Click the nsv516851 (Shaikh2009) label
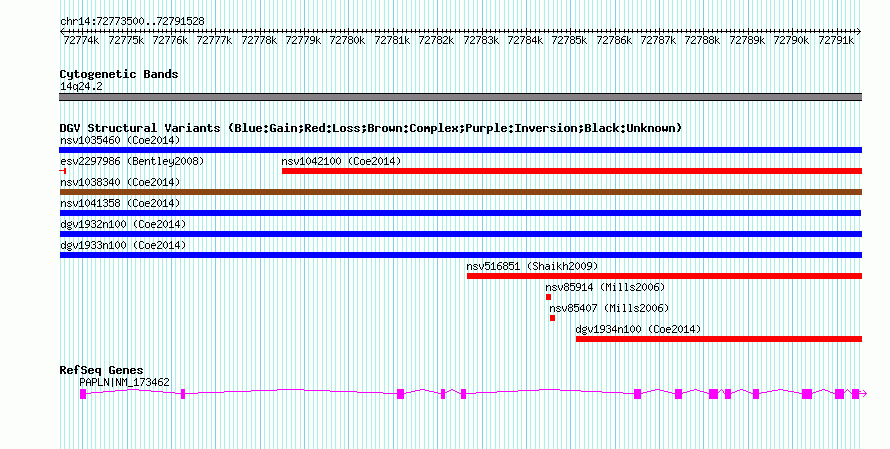The image size is (890, 449). pos(532,266)
